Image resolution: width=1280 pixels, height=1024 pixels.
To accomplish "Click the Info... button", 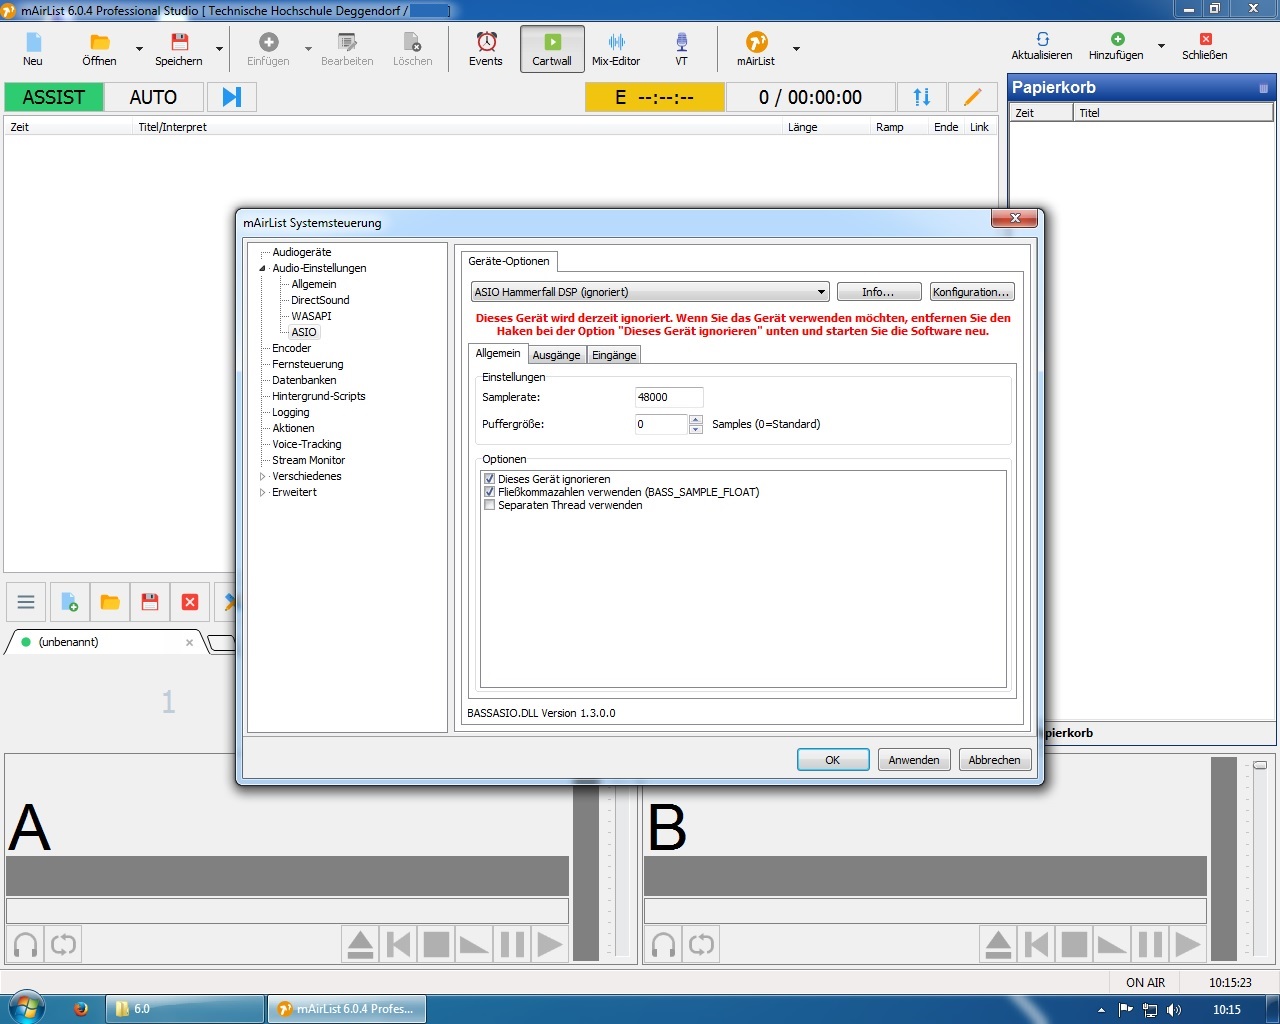I will (878, 292).
